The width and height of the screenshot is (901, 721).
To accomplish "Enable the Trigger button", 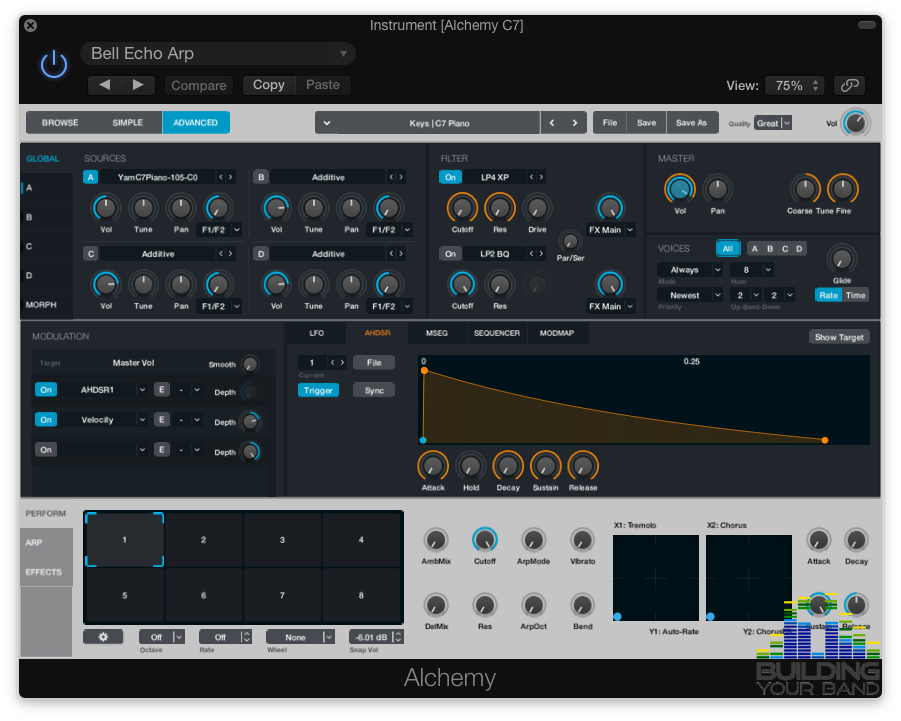I will (x=318, y=390).
